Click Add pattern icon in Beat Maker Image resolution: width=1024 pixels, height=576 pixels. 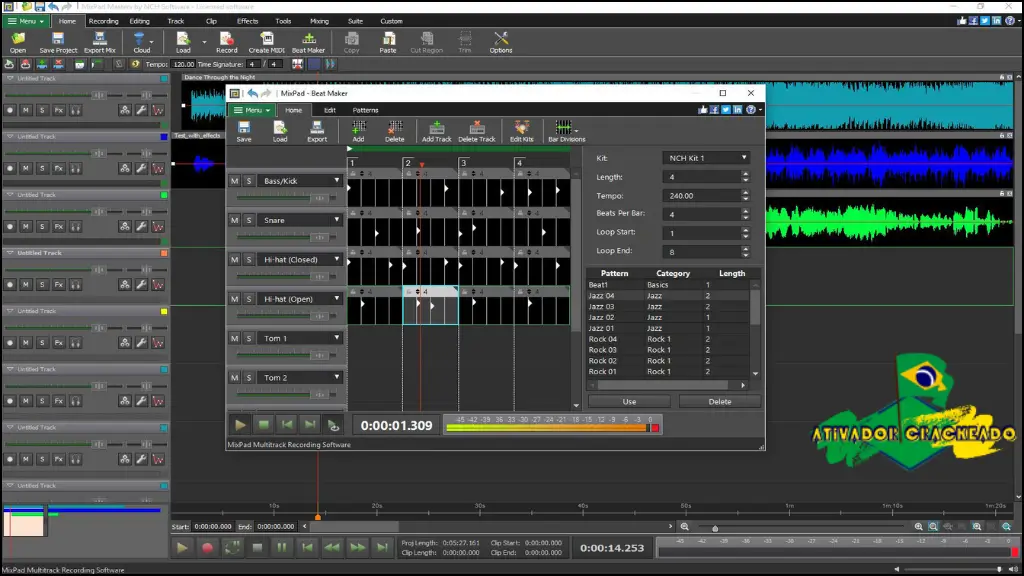(359, 131)
